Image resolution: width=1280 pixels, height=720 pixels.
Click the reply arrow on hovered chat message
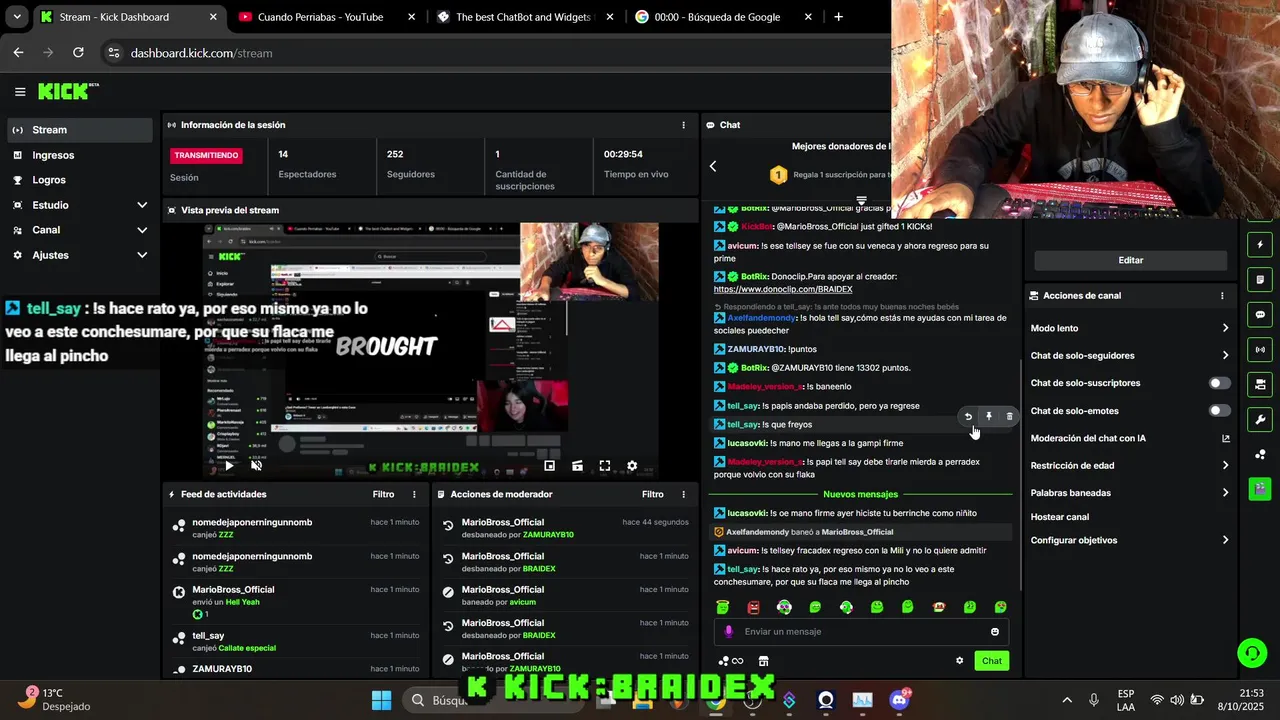tap(968, 416)
